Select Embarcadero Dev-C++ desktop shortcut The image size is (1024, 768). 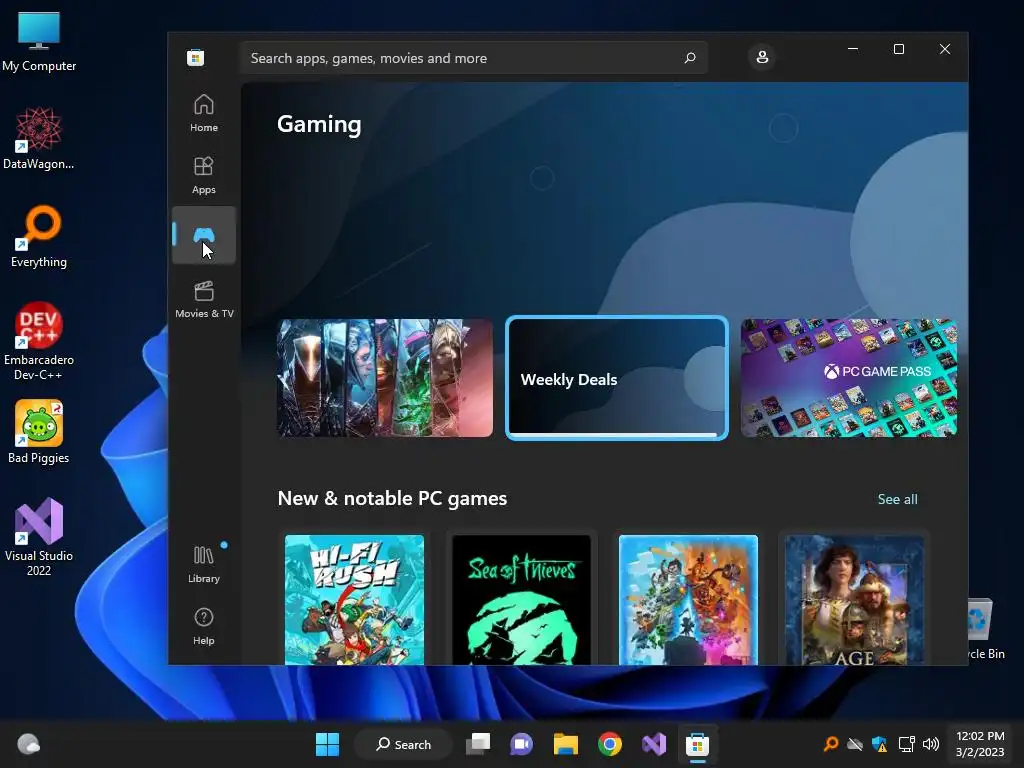[x=39, y=341]
